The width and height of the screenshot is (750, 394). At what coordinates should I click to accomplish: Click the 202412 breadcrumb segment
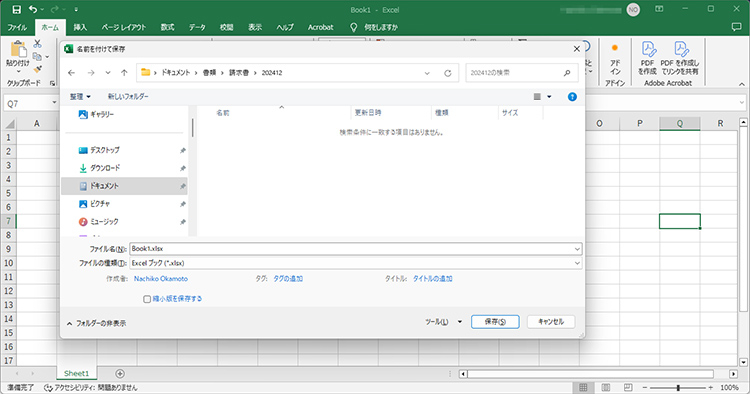[x=272, y=73]
